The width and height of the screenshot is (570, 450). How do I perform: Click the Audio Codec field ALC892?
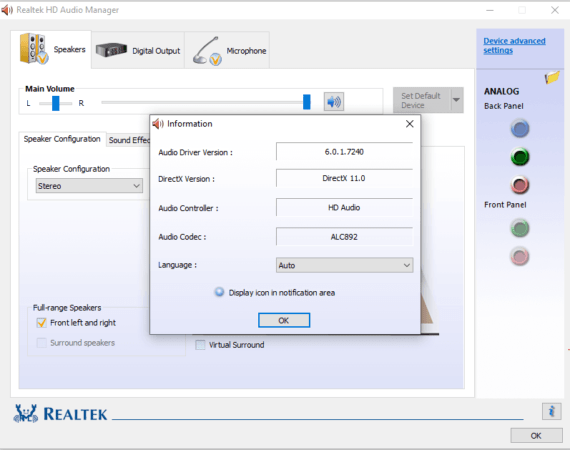tap(344, 237)
